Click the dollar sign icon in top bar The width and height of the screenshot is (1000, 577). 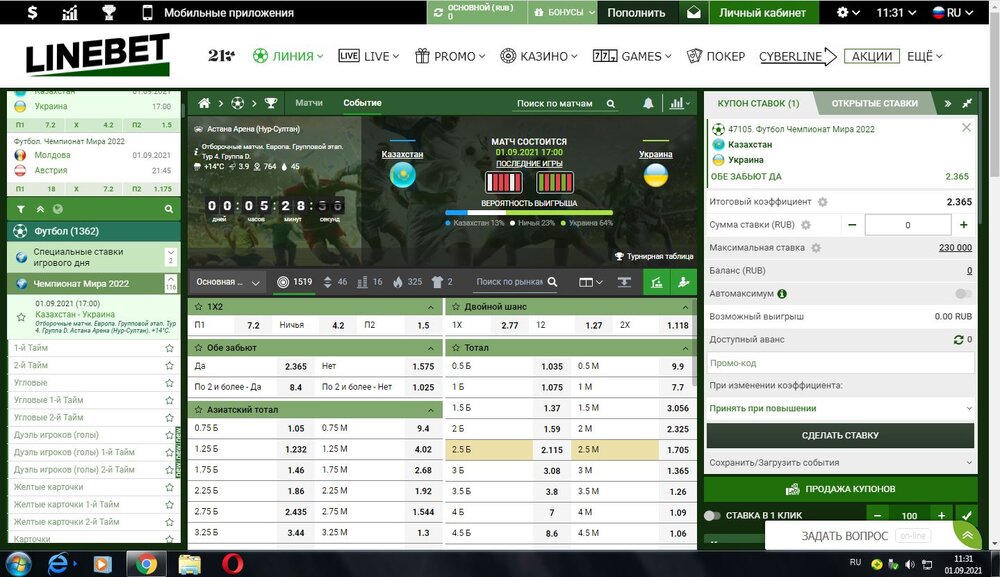[x=32, y=12]
